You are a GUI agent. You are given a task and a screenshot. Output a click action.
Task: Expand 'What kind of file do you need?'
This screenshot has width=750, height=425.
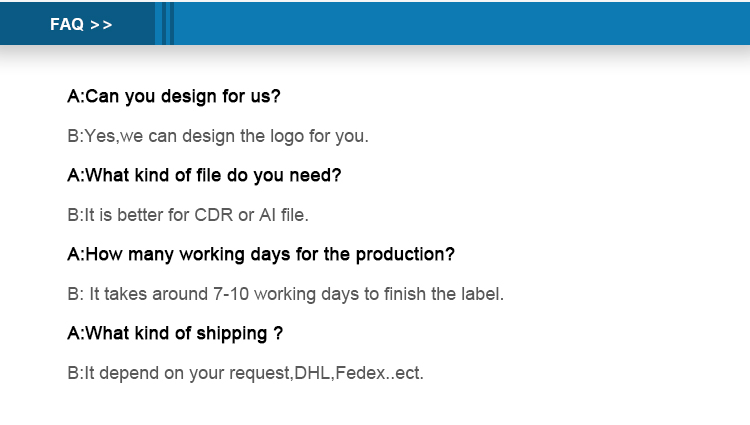pyautogui.click(x=204, y=175)
